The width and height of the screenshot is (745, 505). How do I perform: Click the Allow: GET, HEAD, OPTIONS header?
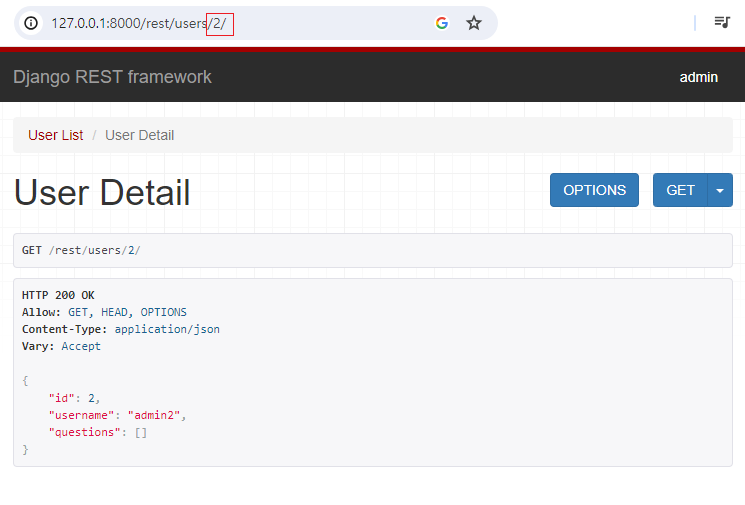(104, 312)
